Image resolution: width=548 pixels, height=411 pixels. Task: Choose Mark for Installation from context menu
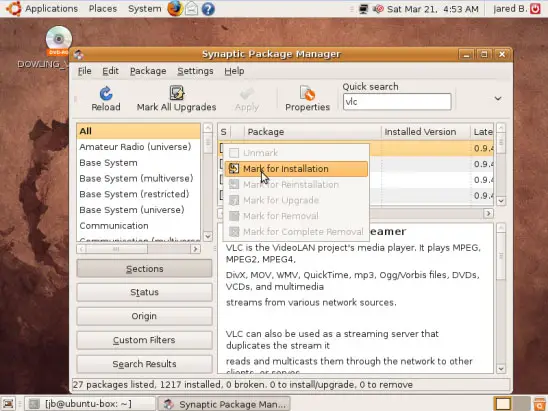click(x=296, y=169)
